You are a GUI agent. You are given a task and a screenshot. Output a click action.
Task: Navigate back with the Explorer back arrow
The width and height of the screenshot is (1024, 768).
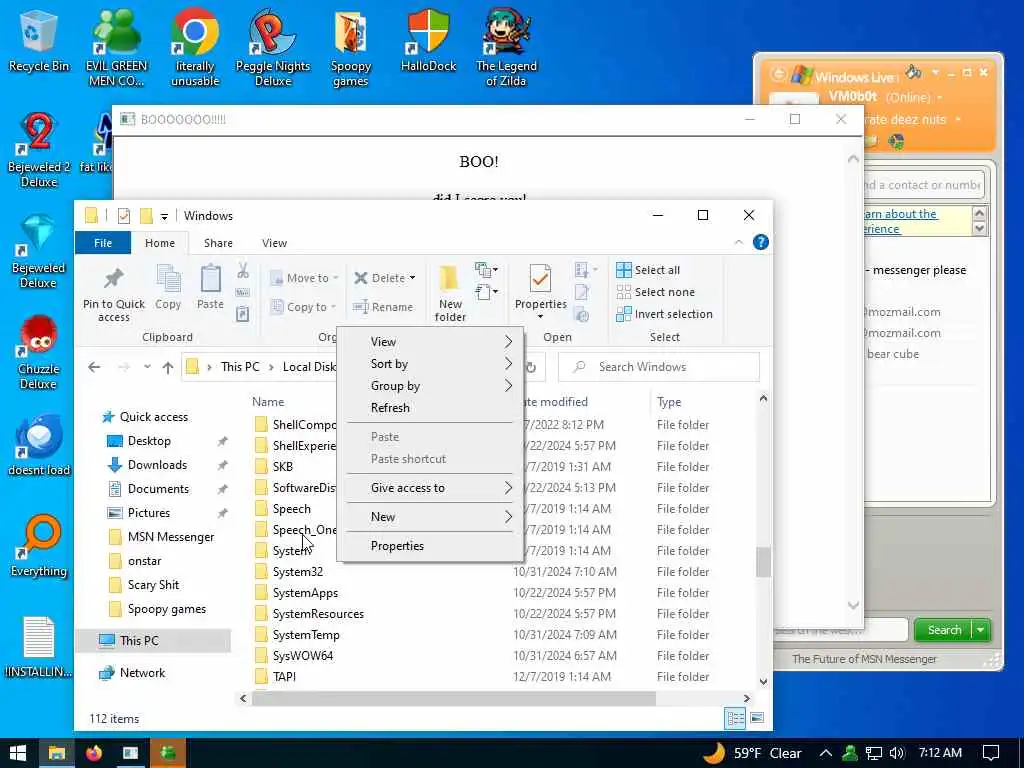point(94,367)
